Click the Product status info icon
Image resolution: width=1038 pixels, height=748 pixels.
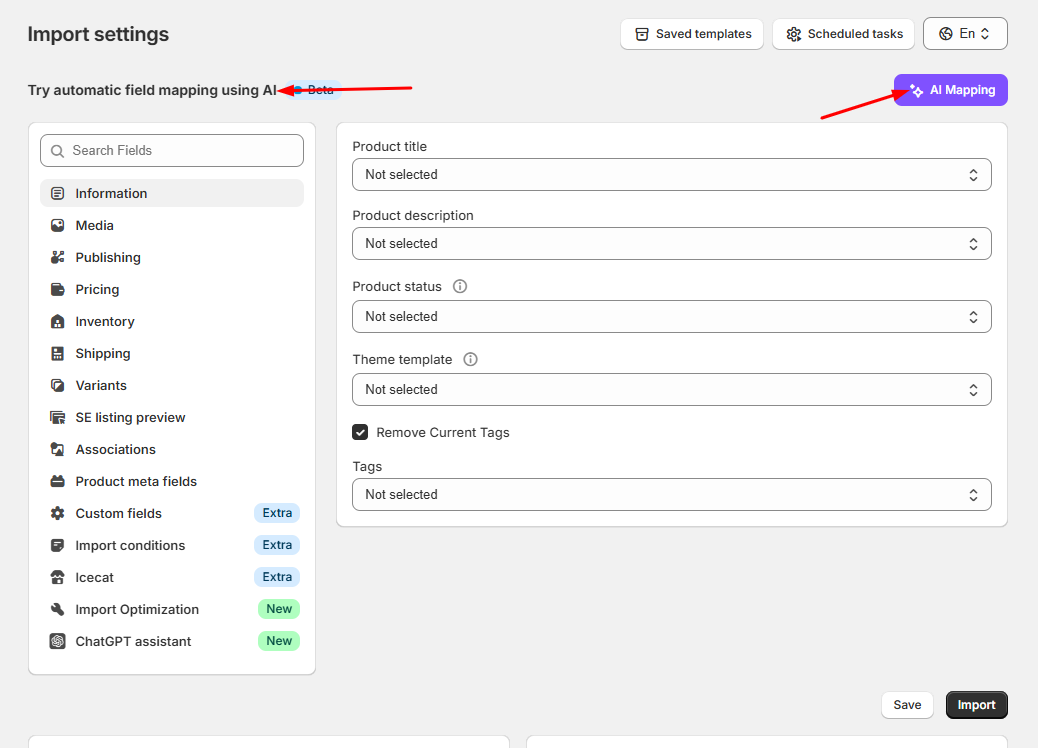tap(459, 286)
